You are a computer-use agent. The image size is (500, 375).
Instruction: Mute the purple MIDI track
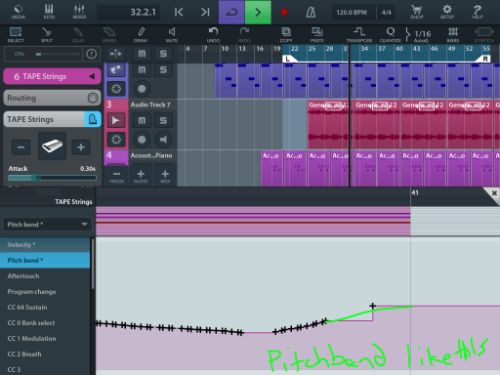click(x=142, y=70)
